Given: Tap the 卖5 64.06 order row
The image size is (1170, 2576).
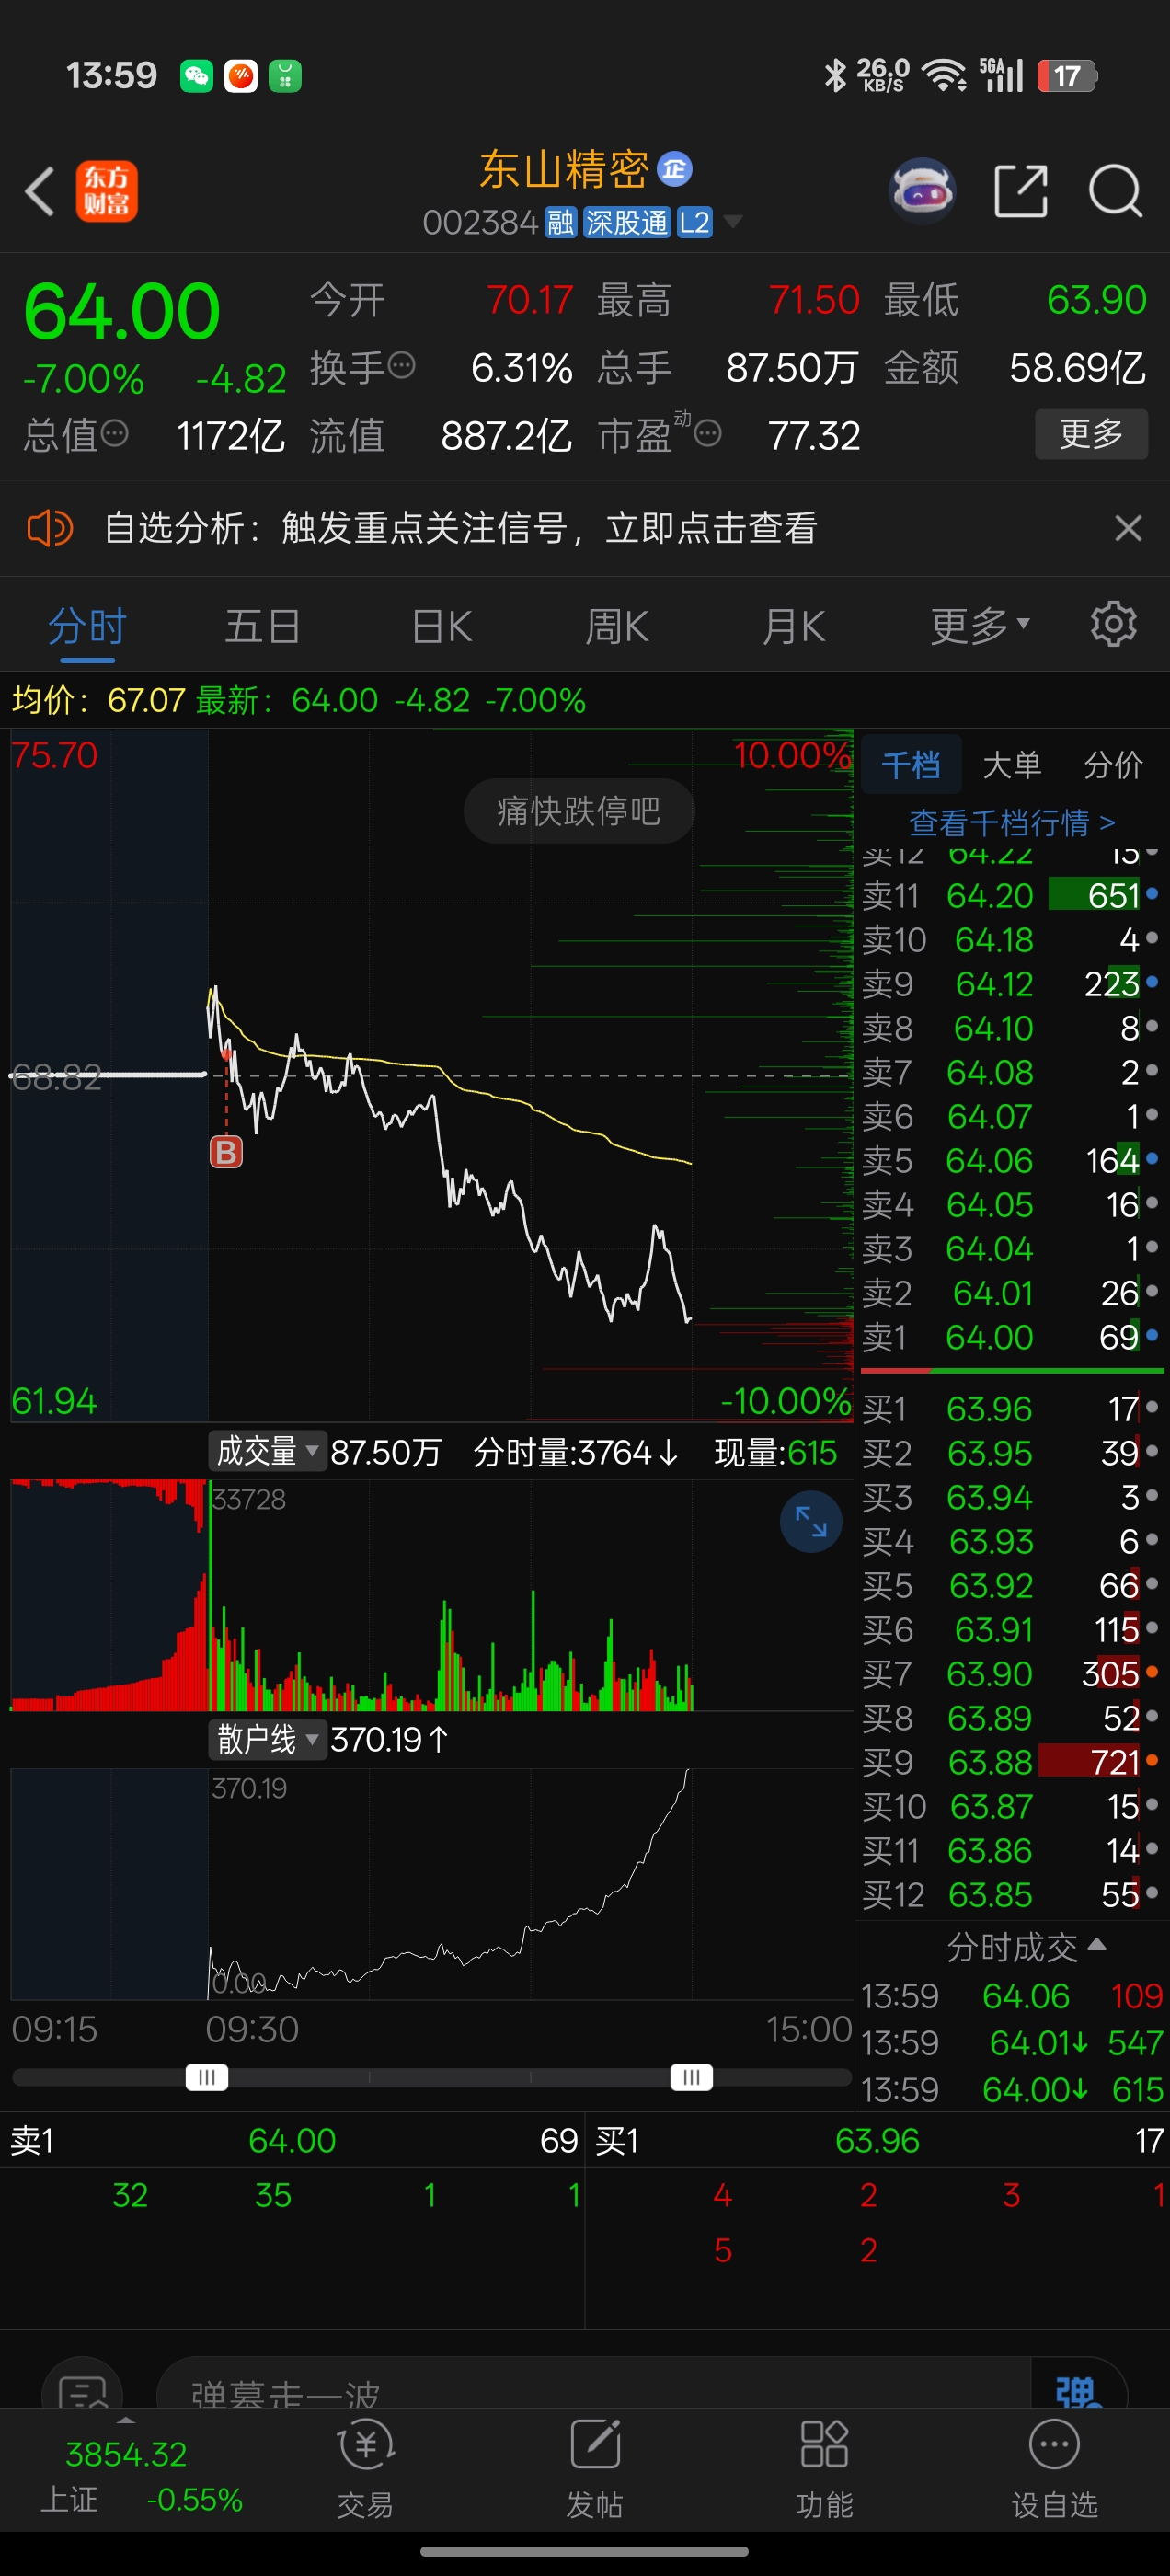Looking at the screenshot, I should [x=1010, y=1160].
